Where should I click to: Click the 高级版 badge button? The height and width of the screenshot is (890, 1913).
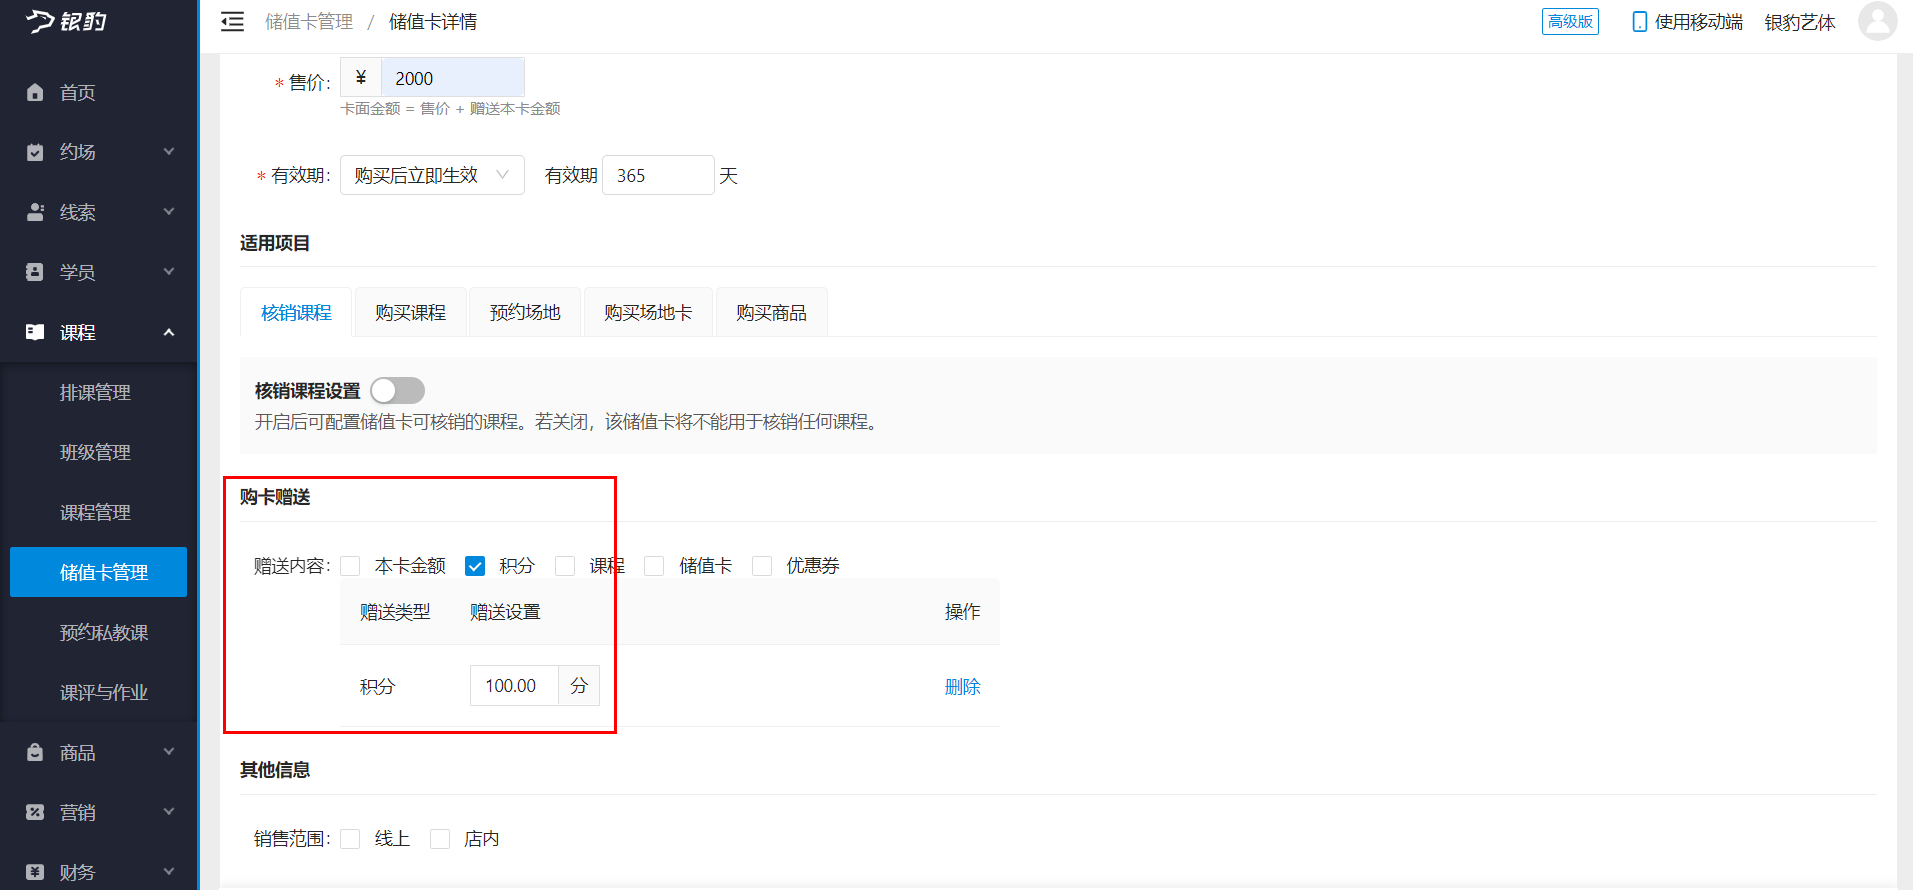[1570, 21]
